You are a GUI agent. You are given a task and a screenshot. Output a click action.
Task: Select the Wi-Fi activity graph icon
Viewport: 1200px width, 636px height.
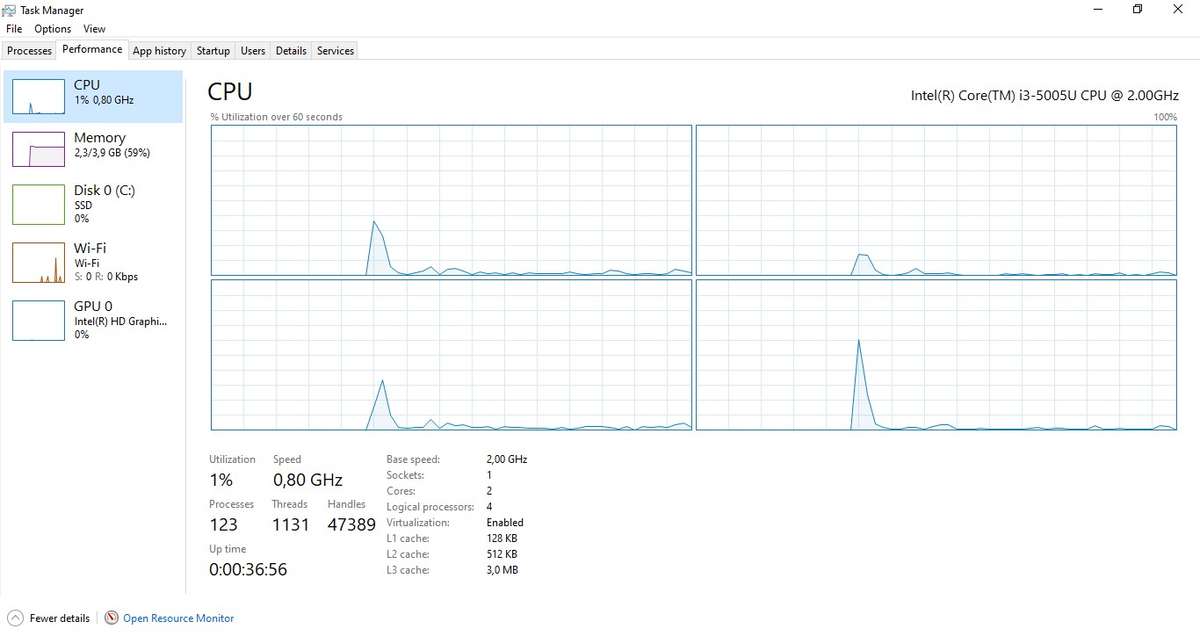(x=38, y=262)
